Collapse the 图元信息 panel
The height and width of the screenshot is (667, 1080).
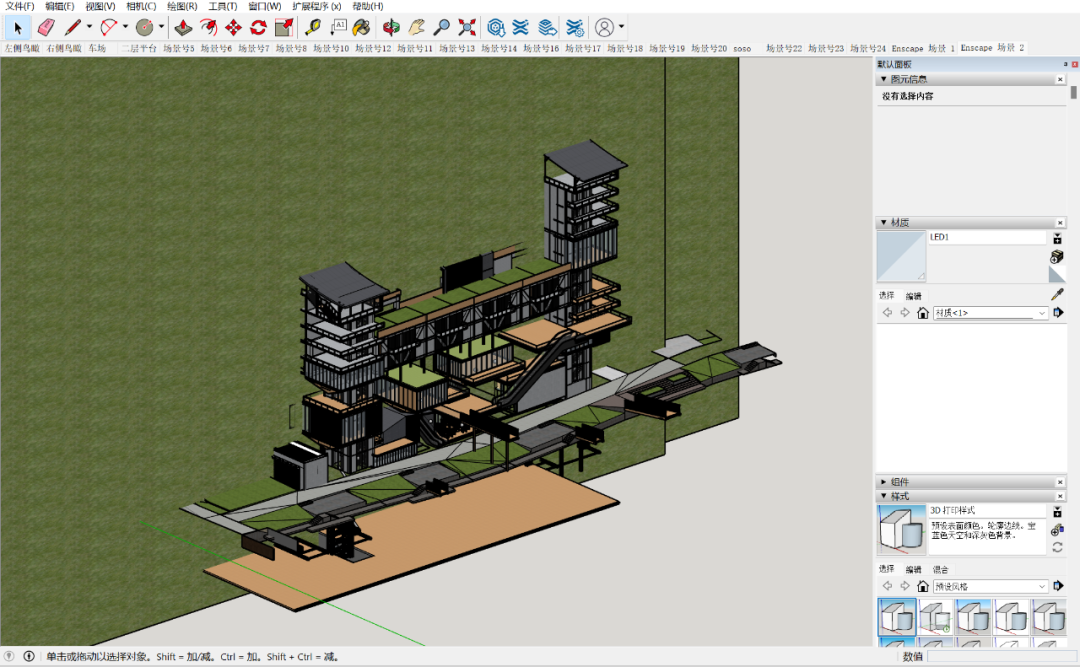(x=884, y=79)
